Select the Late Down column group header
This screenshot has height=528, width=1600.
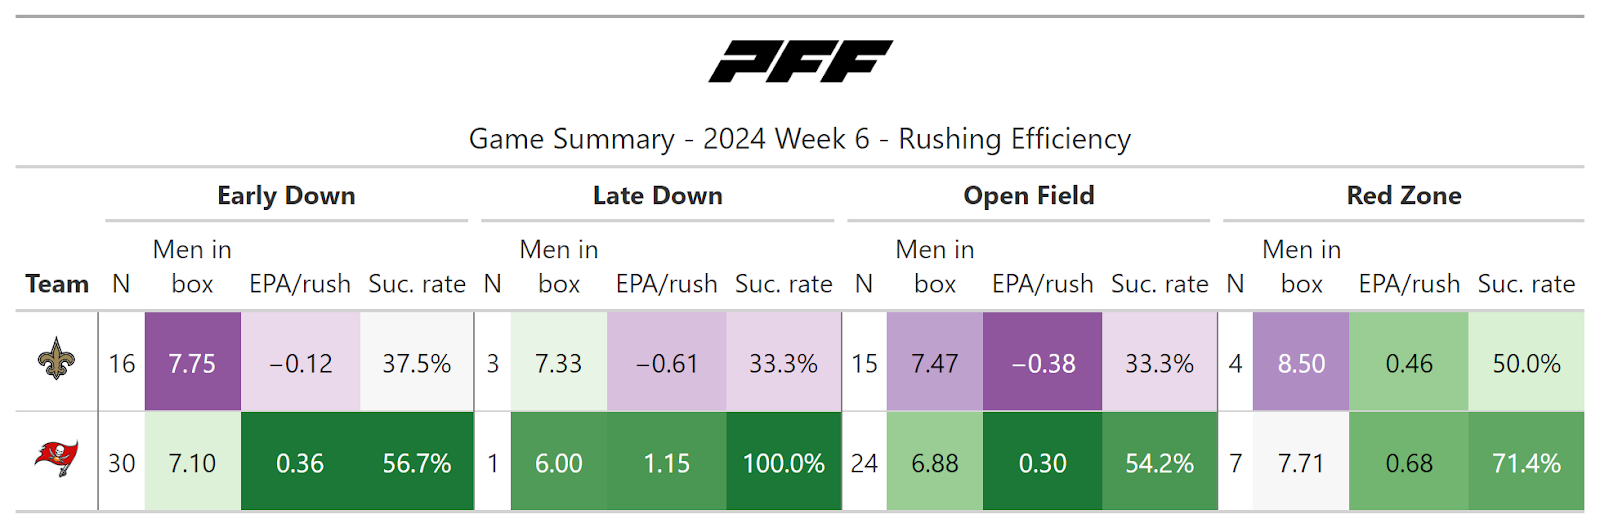point(657,196)
